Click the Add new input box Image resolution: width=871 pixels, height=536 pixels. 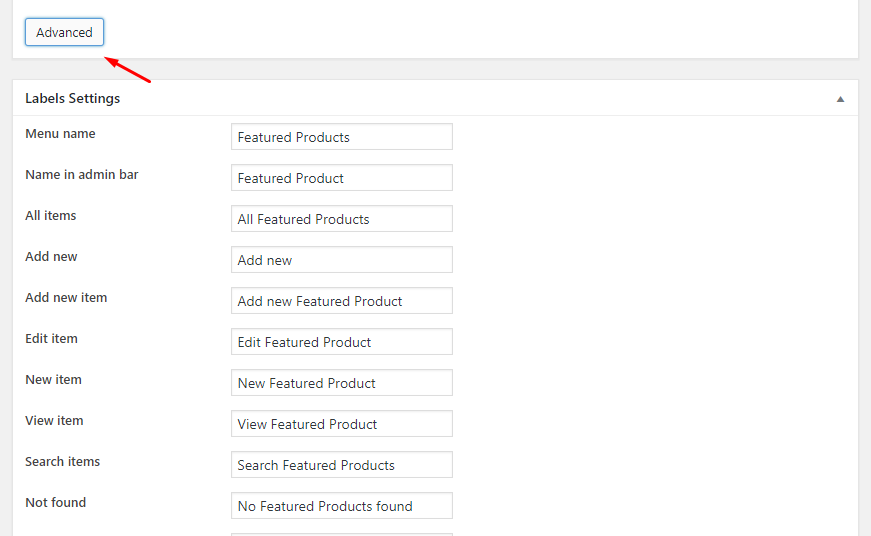point(341,260)
